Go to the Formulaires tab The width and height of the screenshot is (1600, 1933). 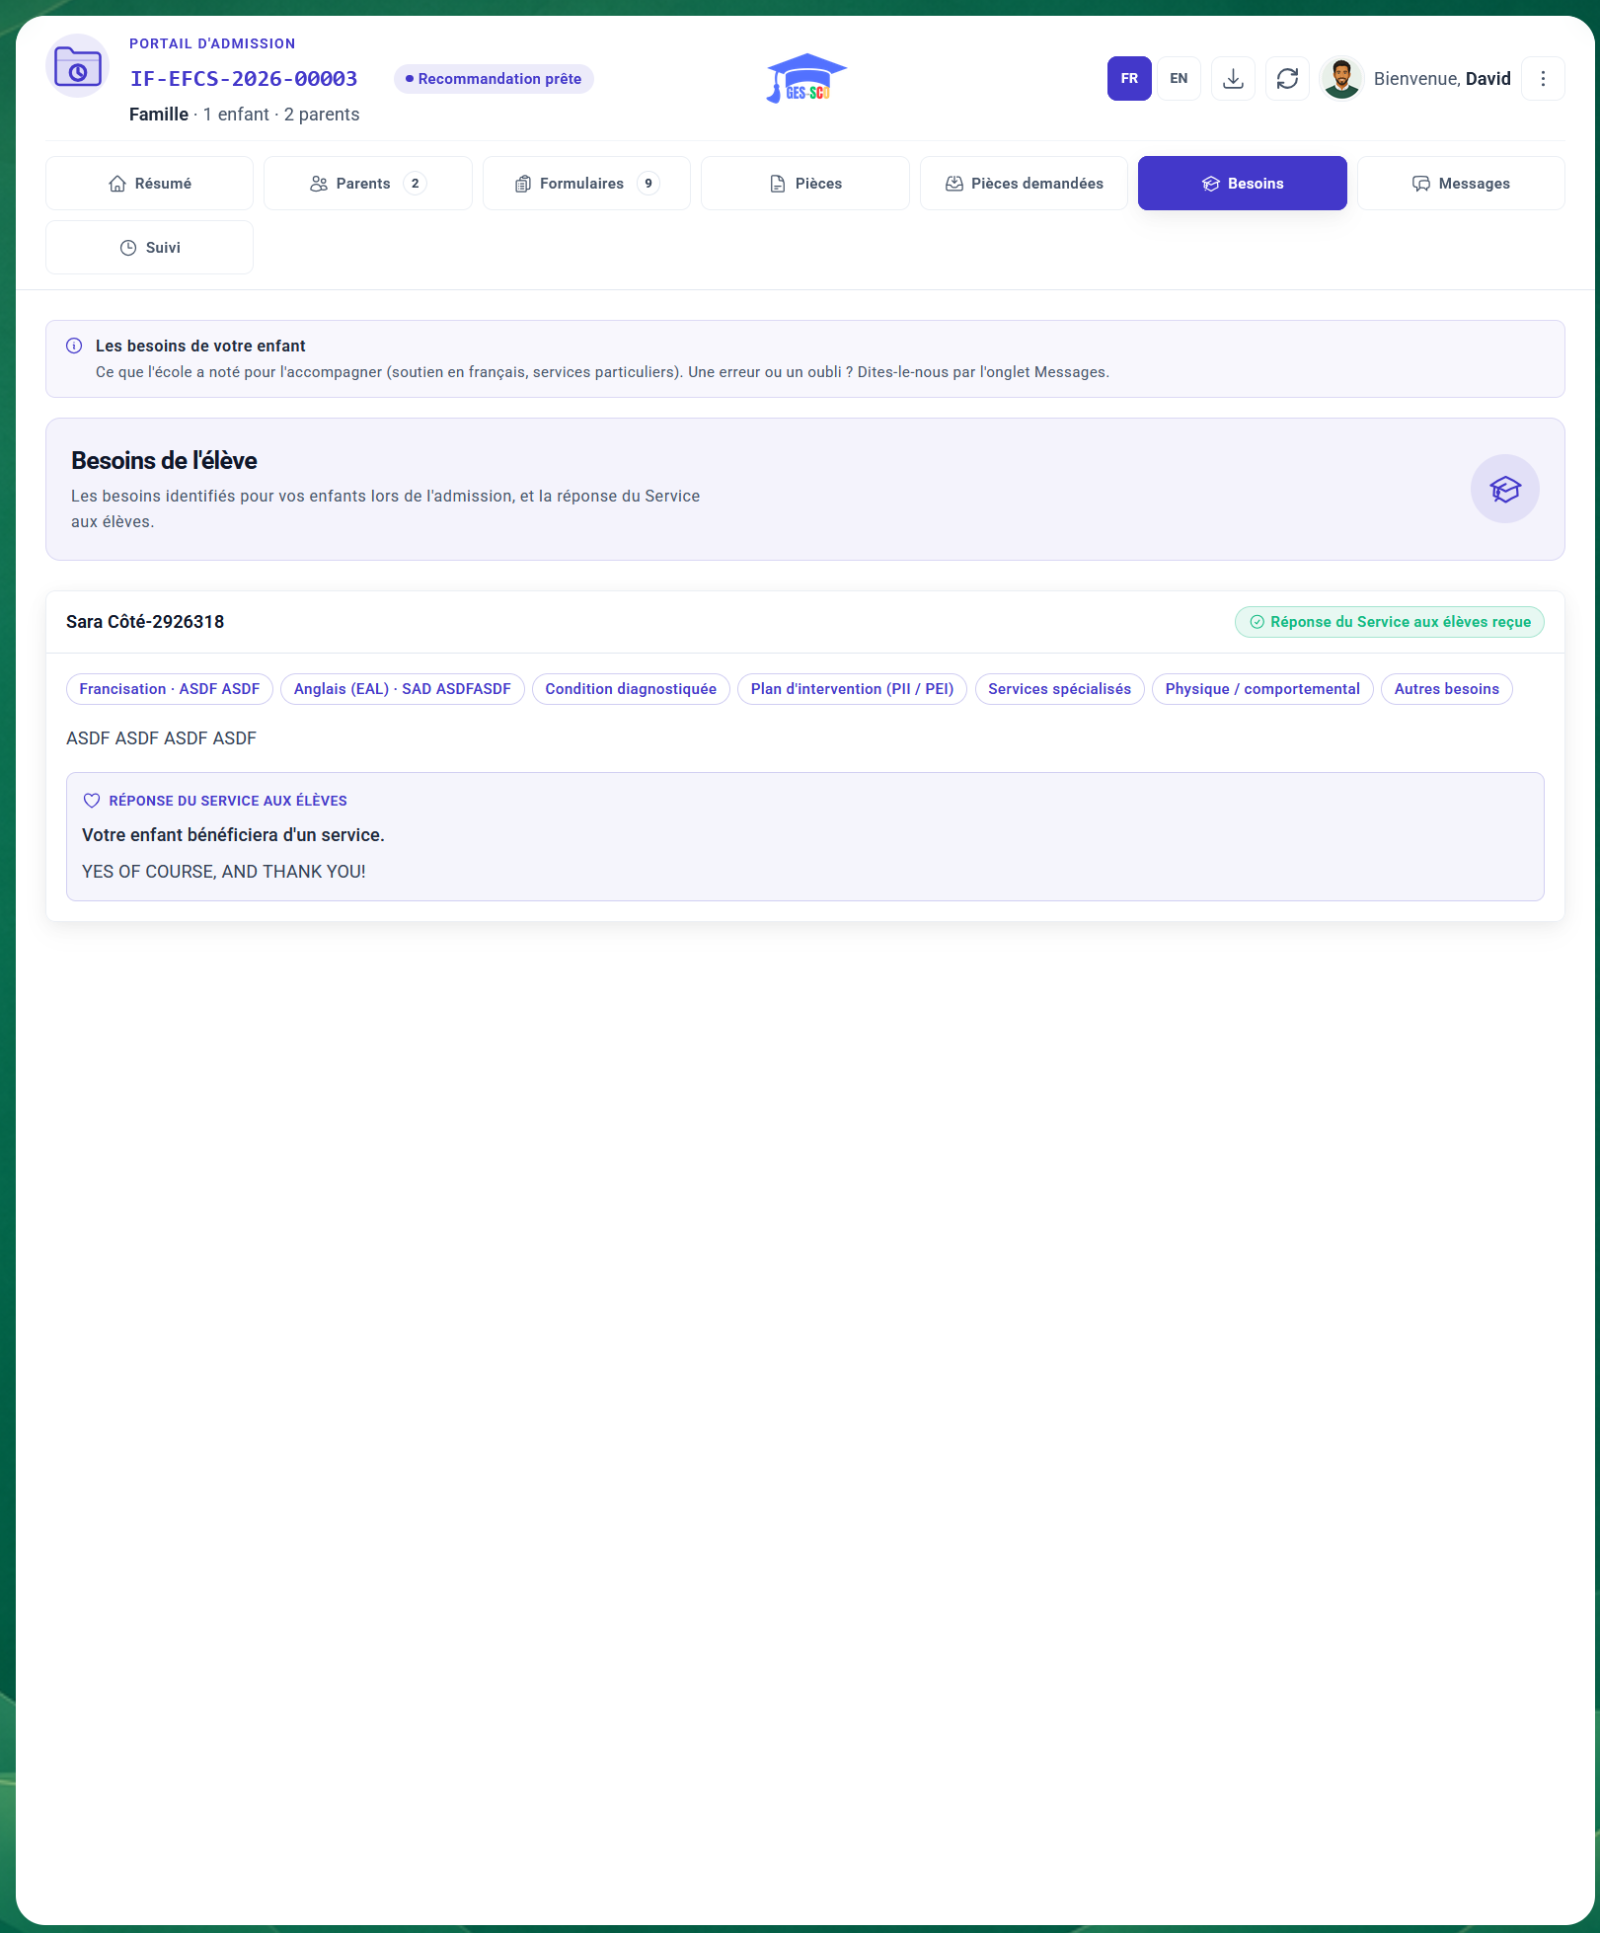(586, 183)
